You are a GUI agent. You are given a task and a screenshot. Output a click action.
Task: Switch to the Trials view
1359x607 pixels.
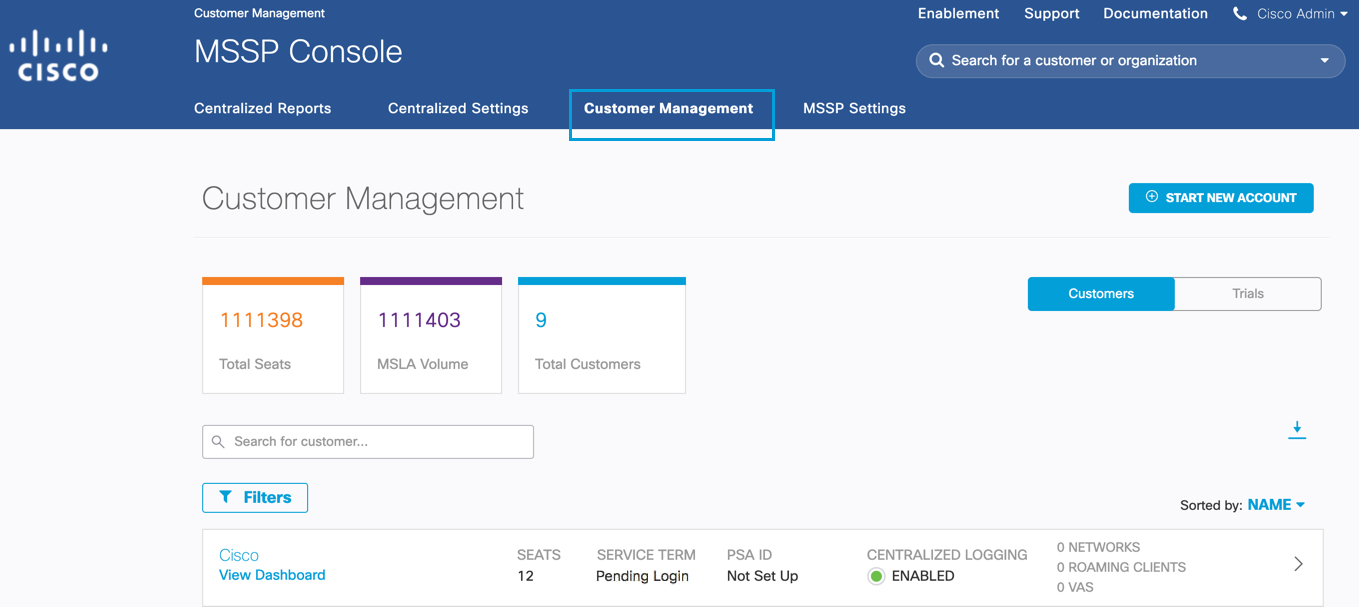[x=1248, y=294]
